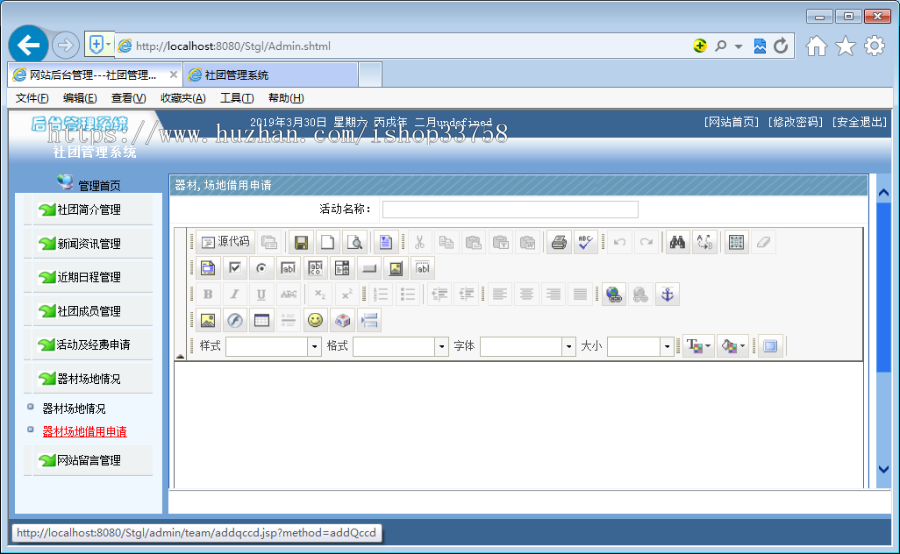
Task: Open the 工具(T) menu
Action: coord(237,98)
